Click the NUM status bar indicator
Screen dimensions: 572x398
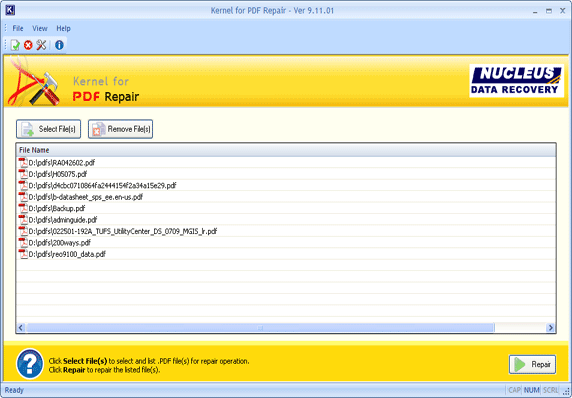[532, 390]
